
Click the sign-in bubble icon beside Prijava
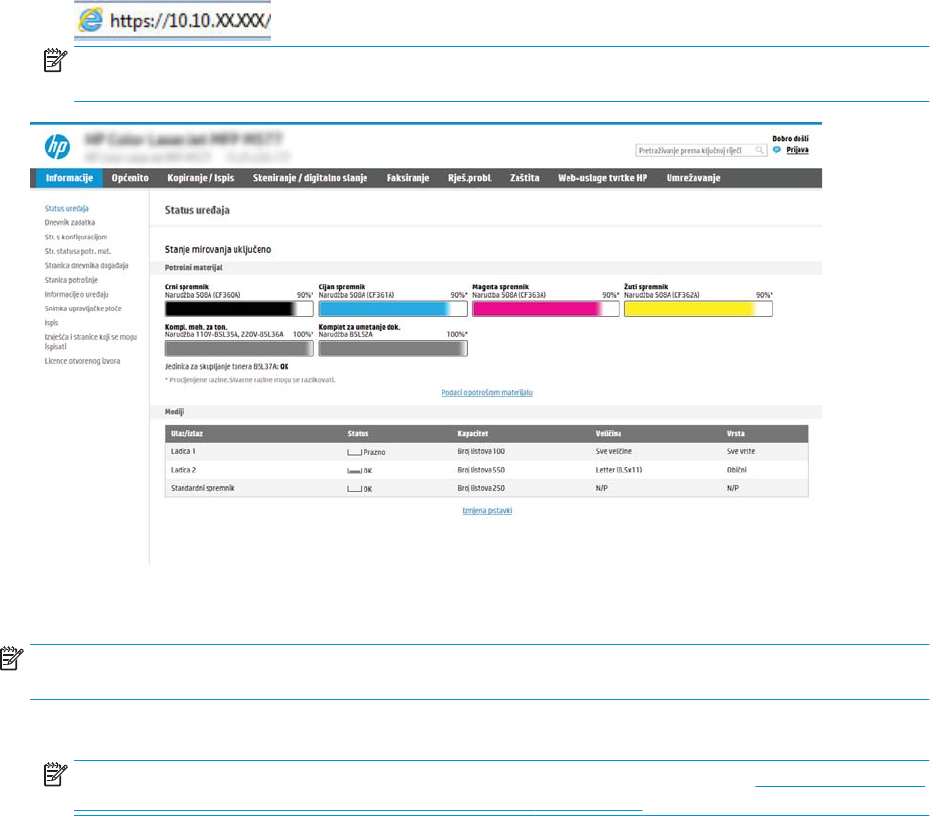pyautogui.click(x=777, y=150)
